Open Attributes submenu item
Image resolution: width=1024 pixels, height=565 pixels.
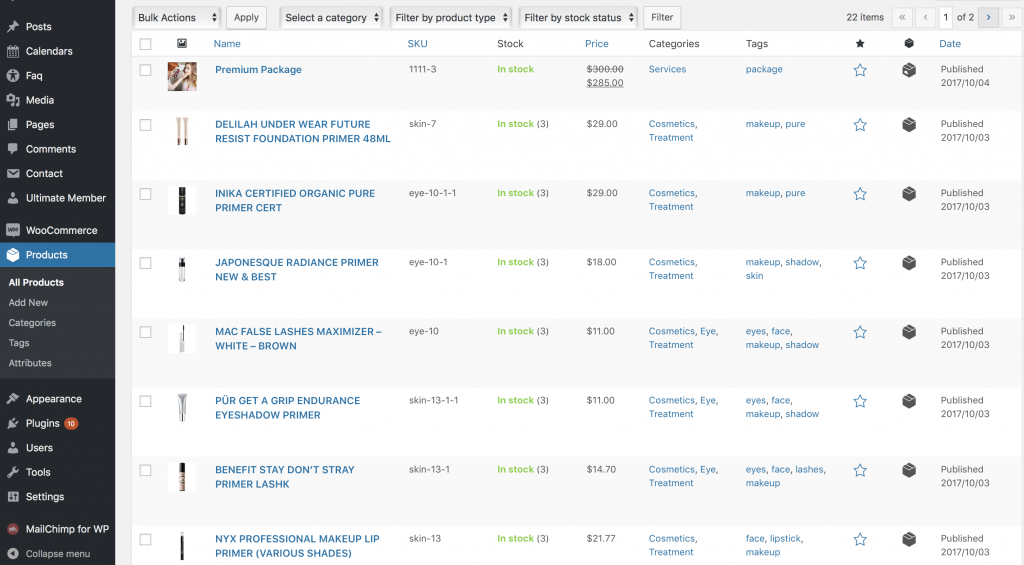30,363
